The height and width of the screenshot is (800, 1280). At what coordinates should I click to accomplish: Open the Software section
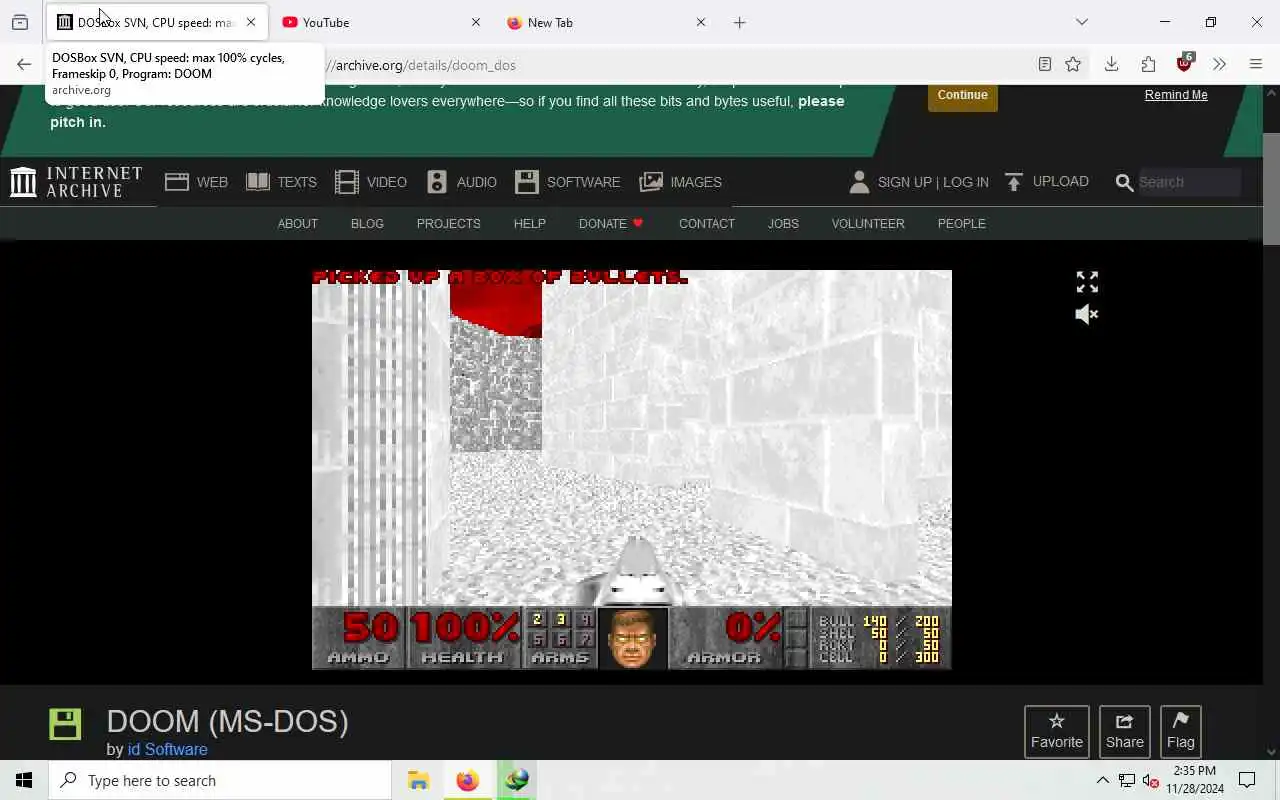(567, 182)
